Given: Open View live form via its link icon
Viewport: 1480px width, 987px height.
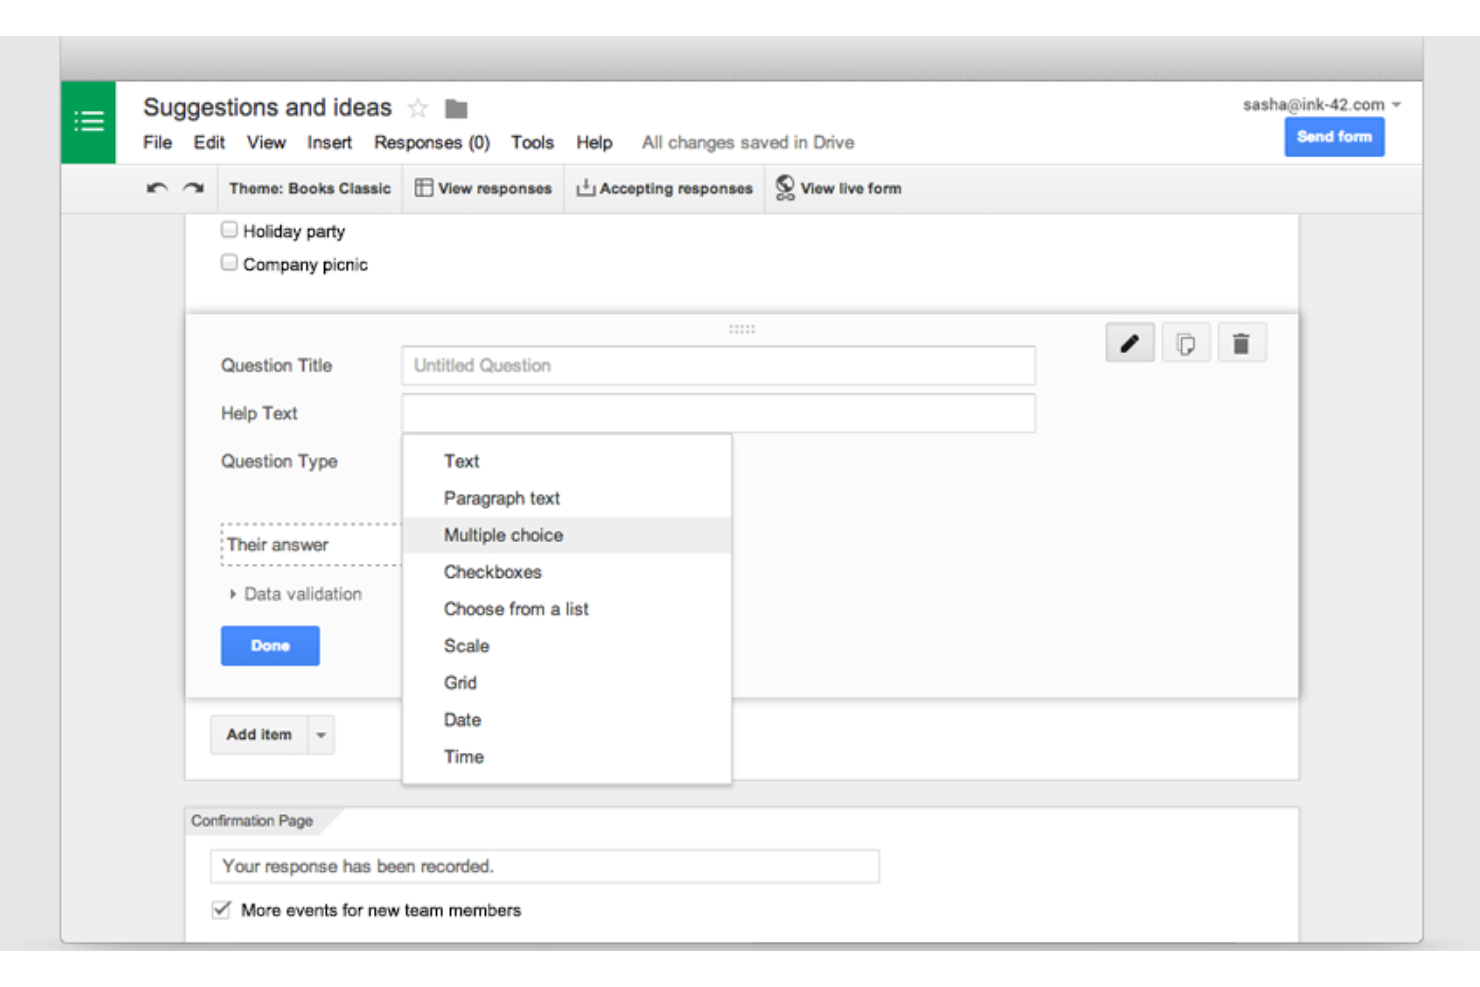Looking at the screenshot, I should pos(785,187).
